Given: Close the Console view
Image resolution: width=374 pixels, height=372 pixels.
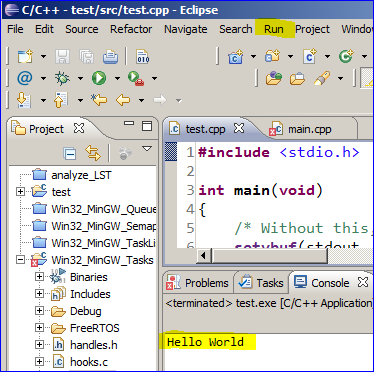Looking at the screenshot, I should (x=363, y=282).
